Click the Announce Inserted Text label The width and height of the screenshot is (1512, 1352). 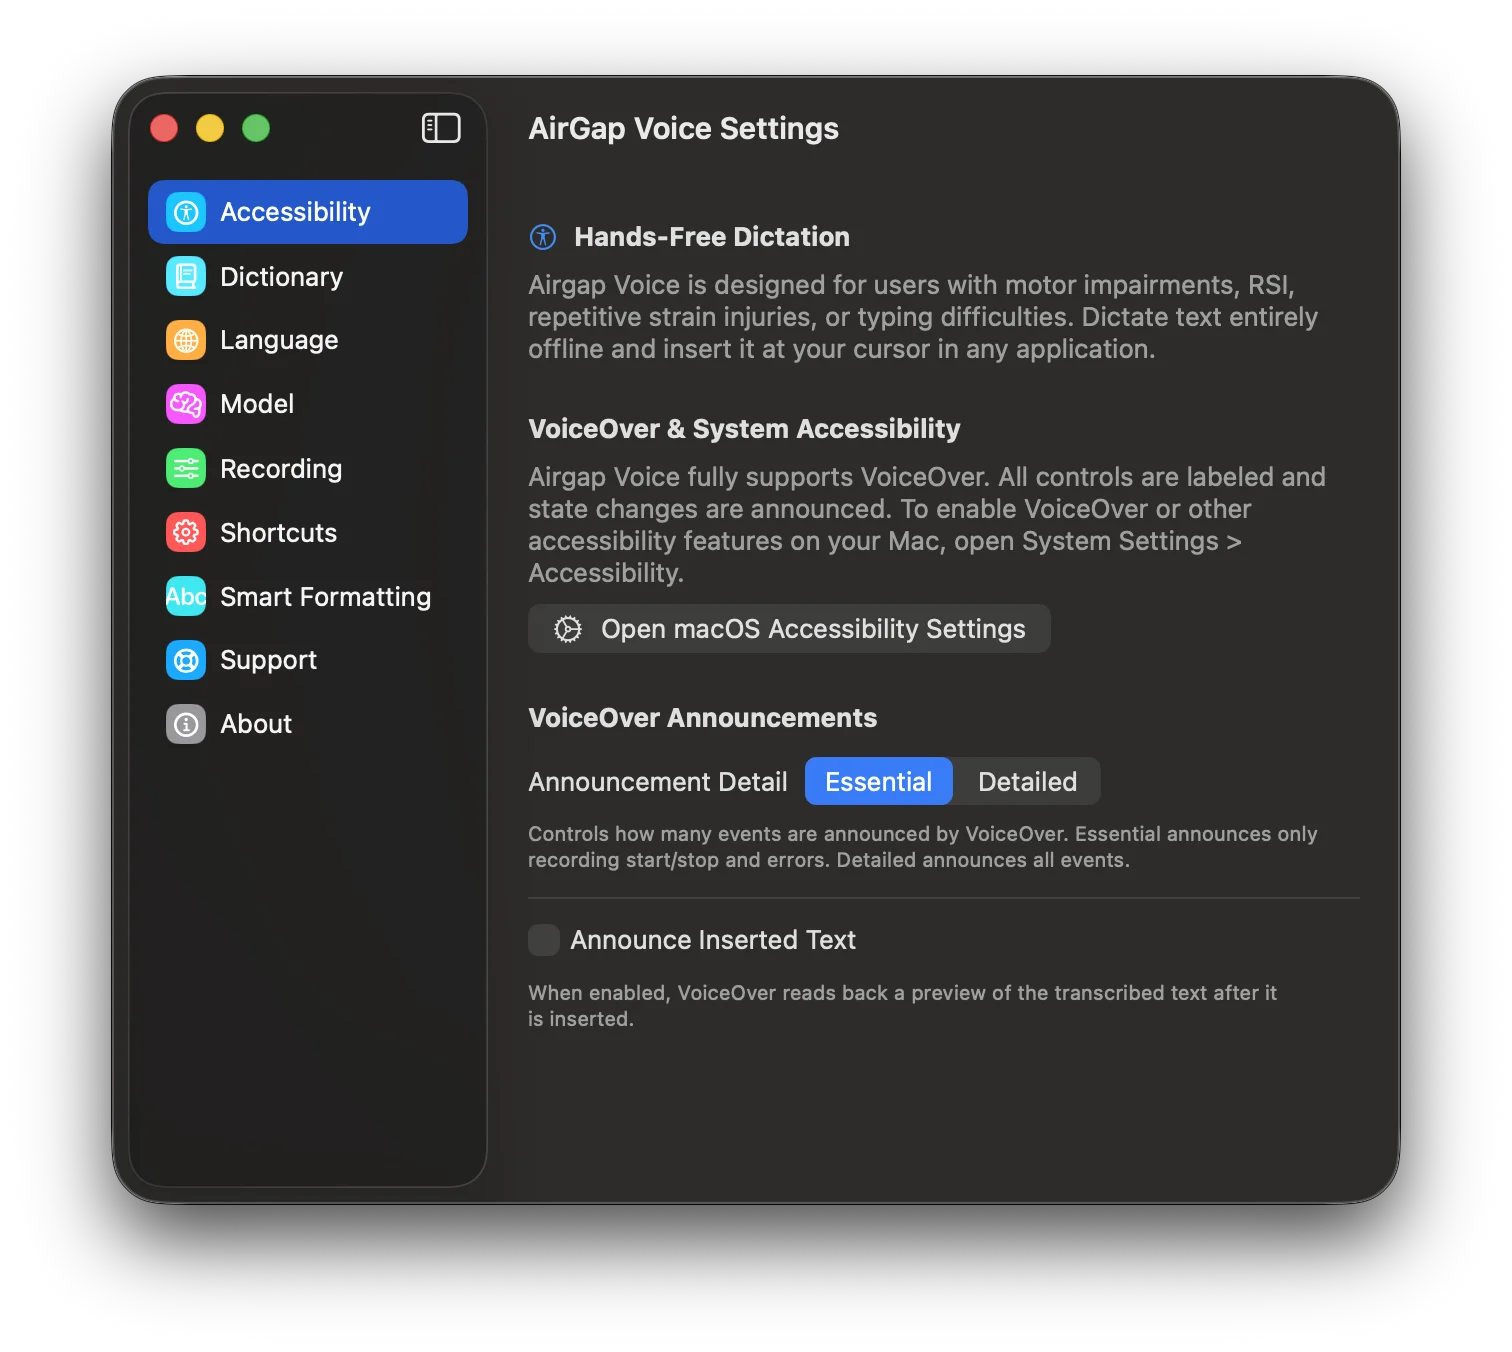click(713, 940)
